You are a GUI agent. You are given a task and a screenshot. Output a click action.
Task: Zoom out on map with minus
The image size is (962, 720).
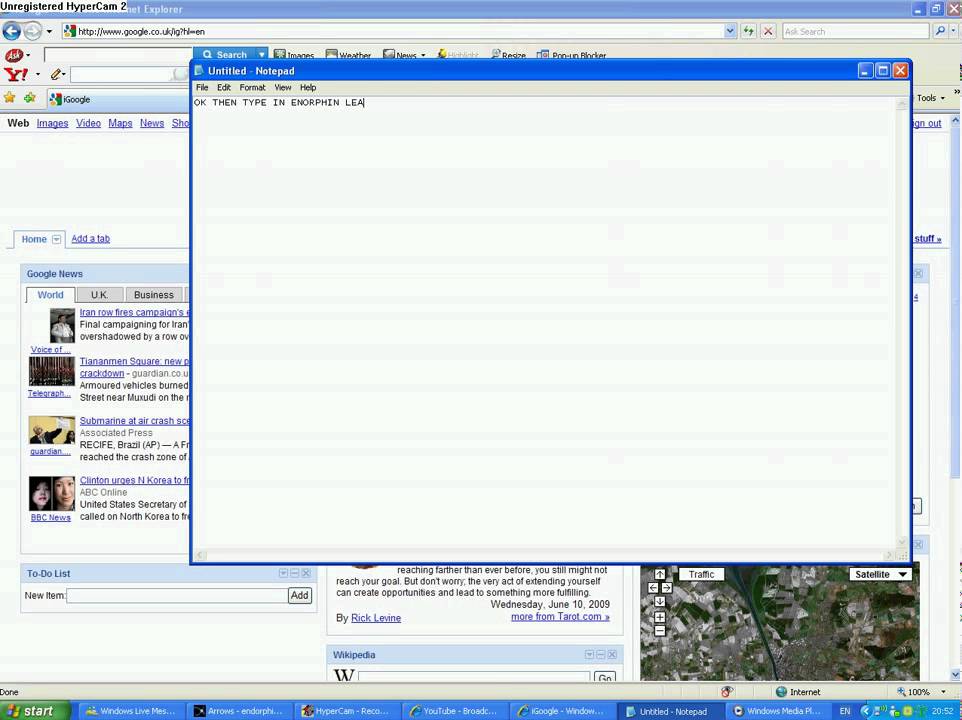(660, 630)
